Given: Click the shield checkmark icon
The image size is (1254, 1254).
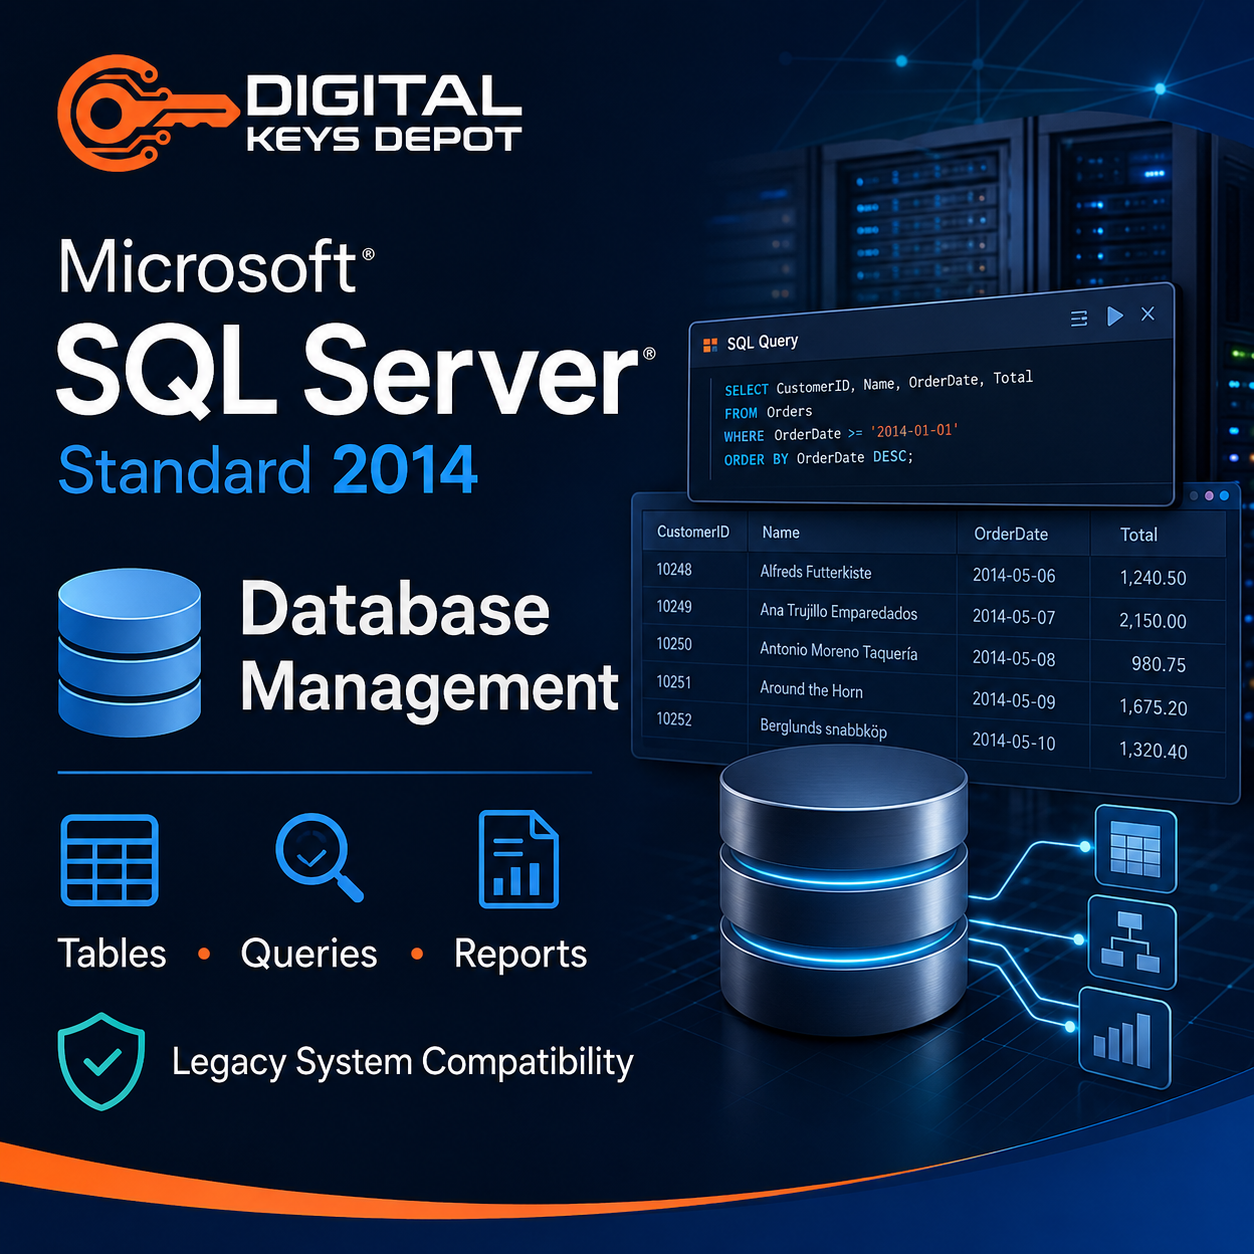Looking at the screenshot, I should 101,1061.
